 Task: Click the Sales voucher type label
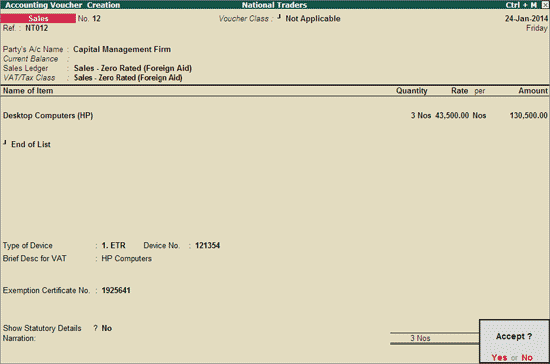point(38,18)
